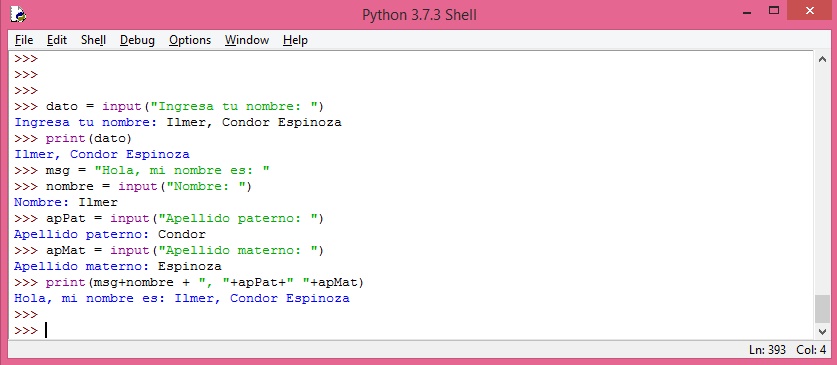Open the Debug menu

pyautogui.click(x=137, y=40)
